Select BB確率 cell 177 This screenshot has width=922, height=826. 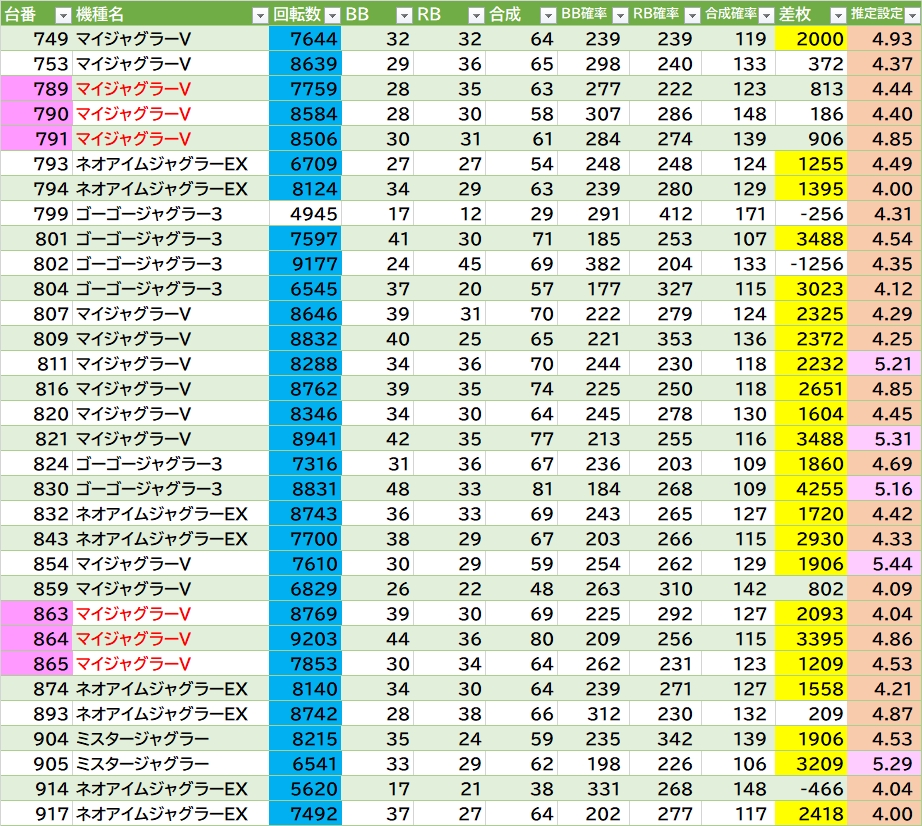click(593, 289)
